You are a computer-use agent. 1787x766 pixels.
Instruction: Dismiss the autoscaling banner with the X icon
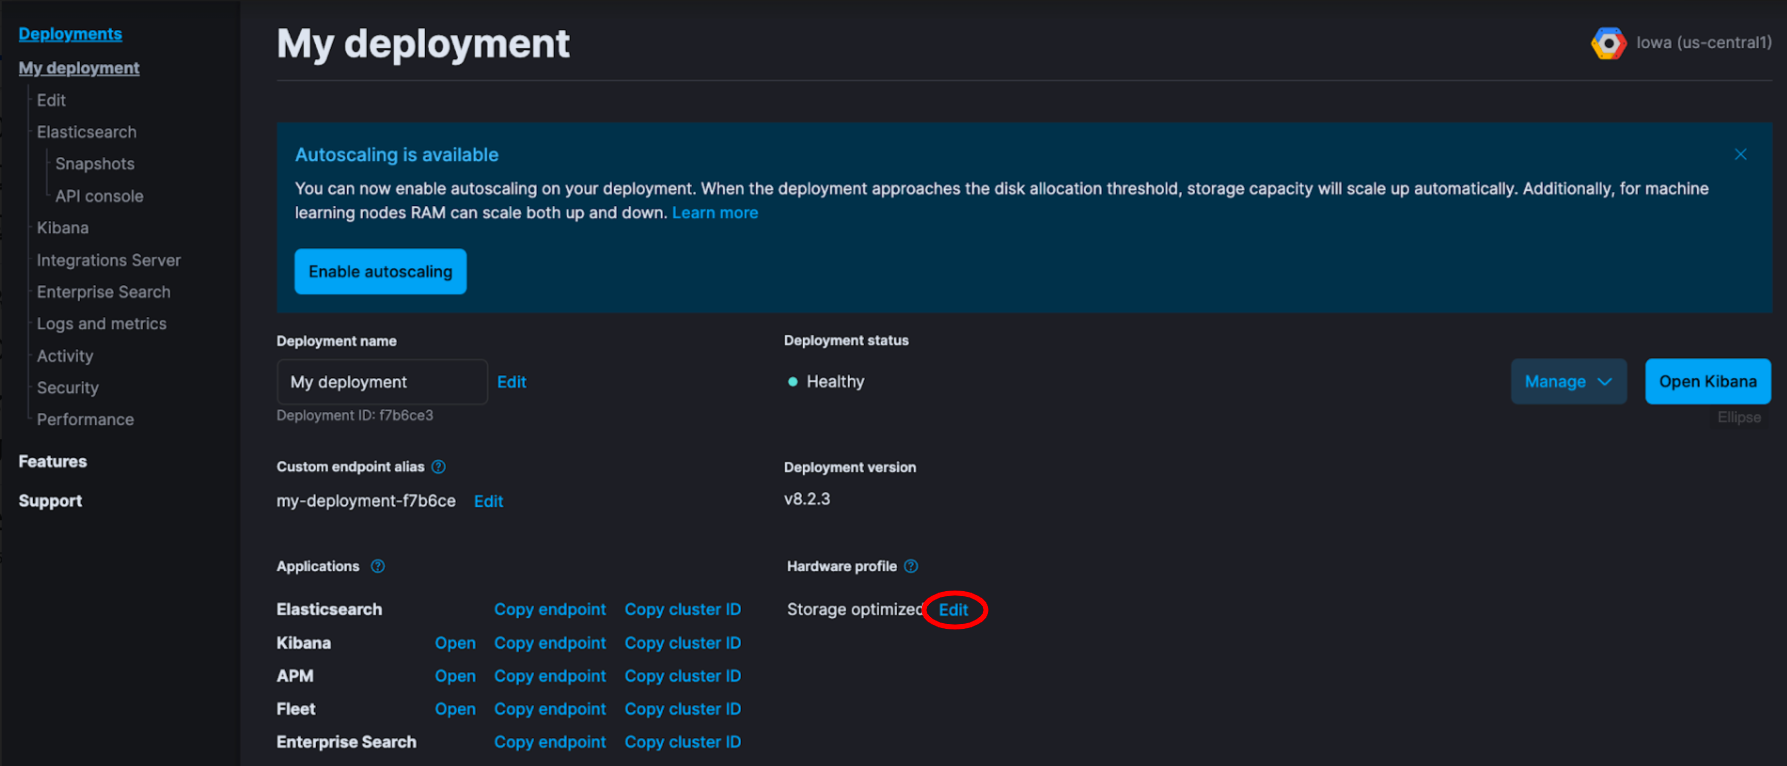click(x=1740, y=154)
